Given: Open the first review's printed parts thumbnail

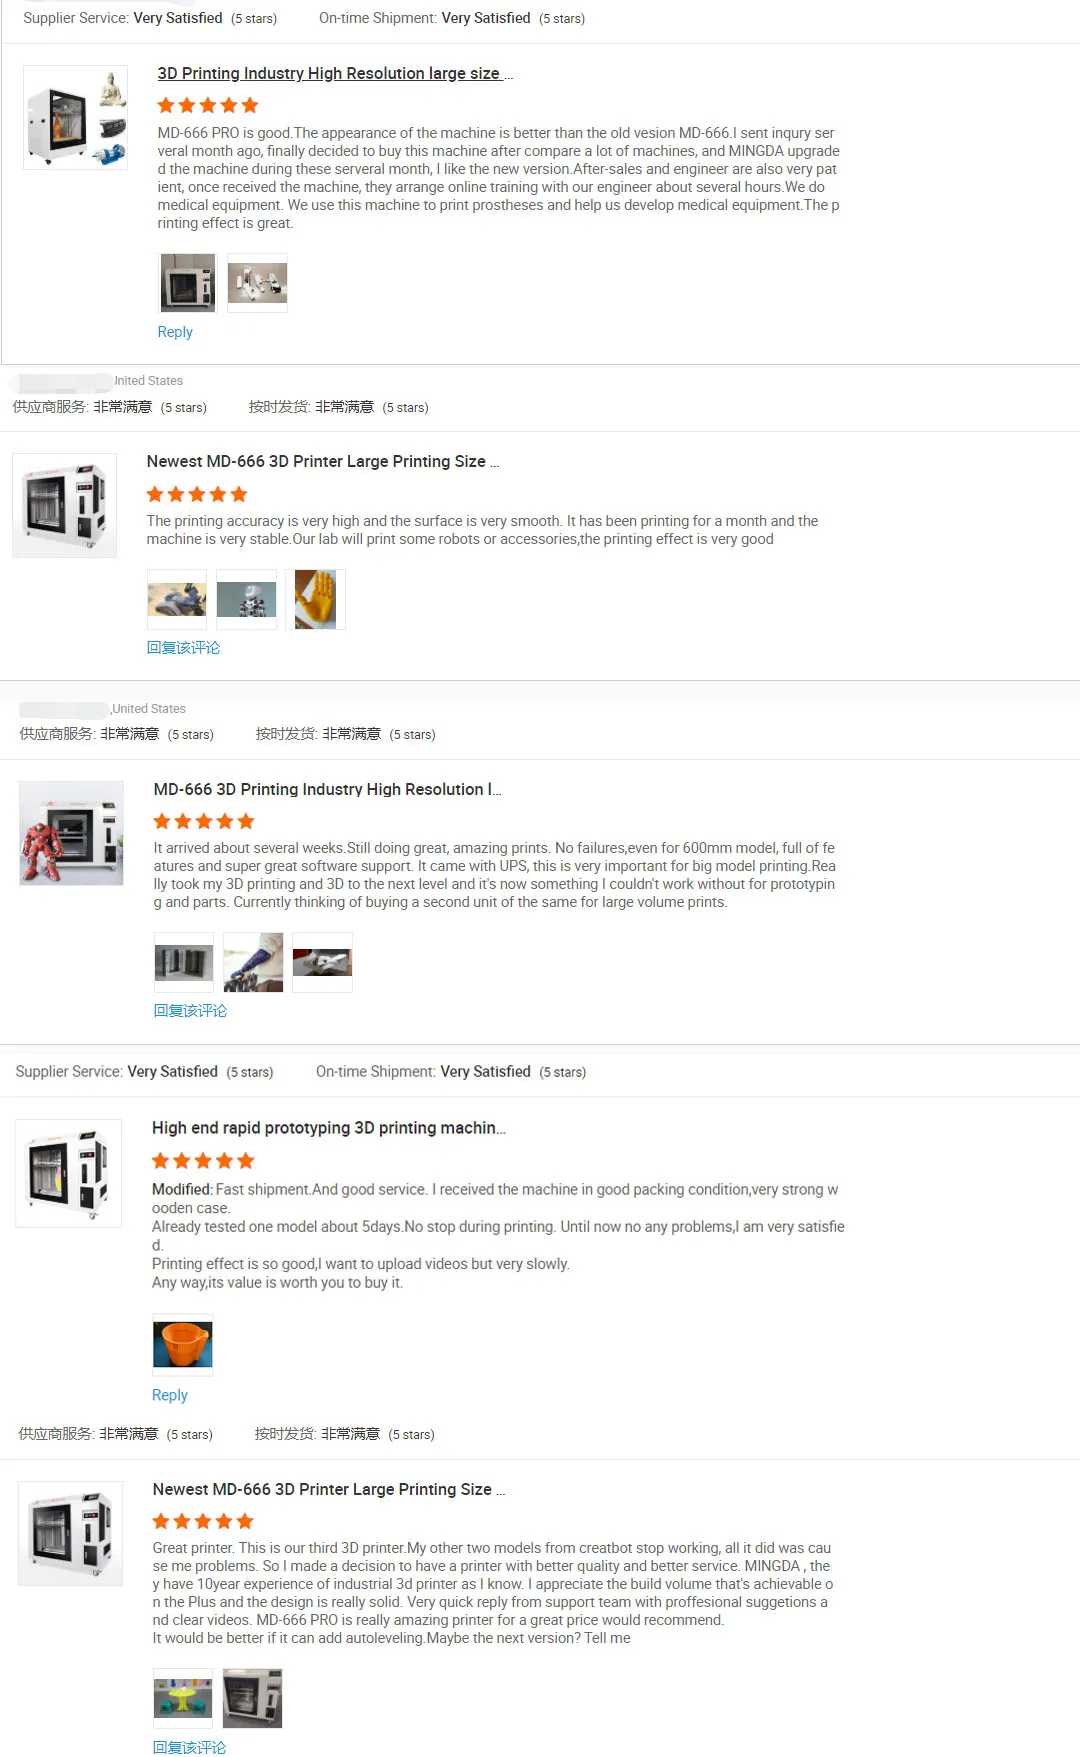Looking at the screenshot, I should click(257, 283).
